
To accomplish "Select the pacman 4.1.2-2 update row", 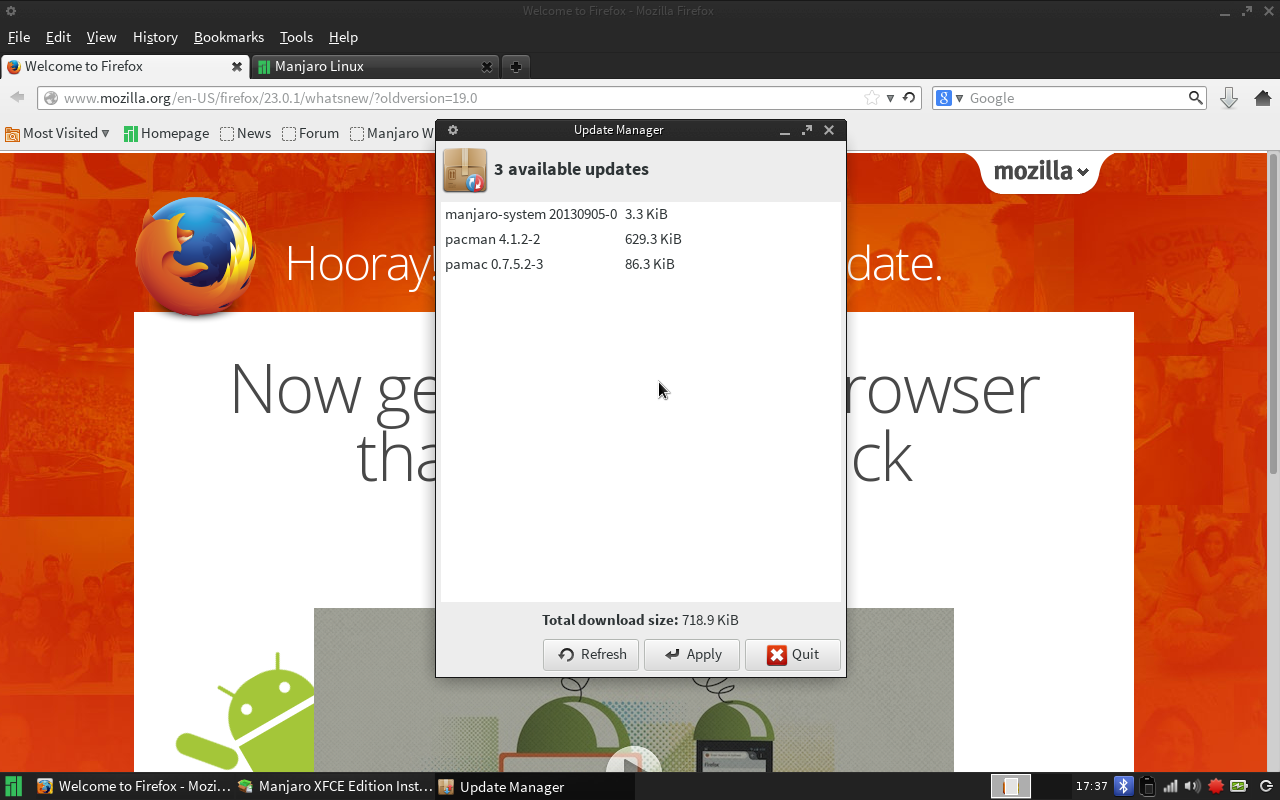I will (x=641, y=239).
